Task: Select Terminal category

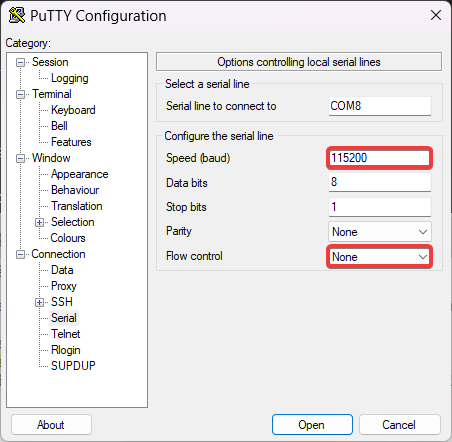Action: (x=52, y=94)
